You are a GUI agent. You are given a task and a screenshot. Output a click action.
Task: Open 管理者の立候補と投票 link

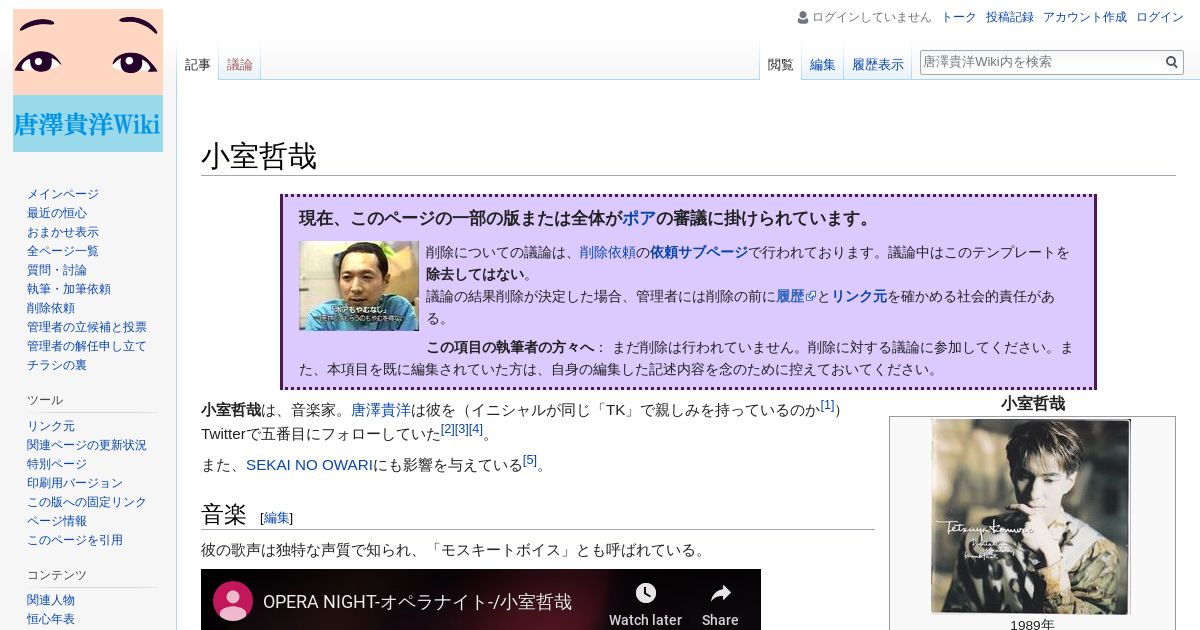click(x=87, y=327)
